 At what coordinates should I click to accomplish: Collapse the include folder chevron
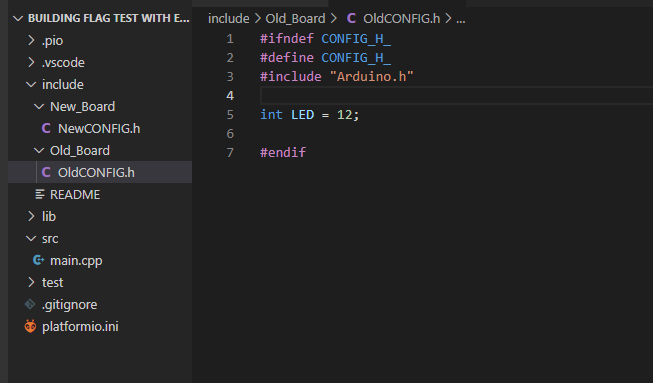point(31,85)
